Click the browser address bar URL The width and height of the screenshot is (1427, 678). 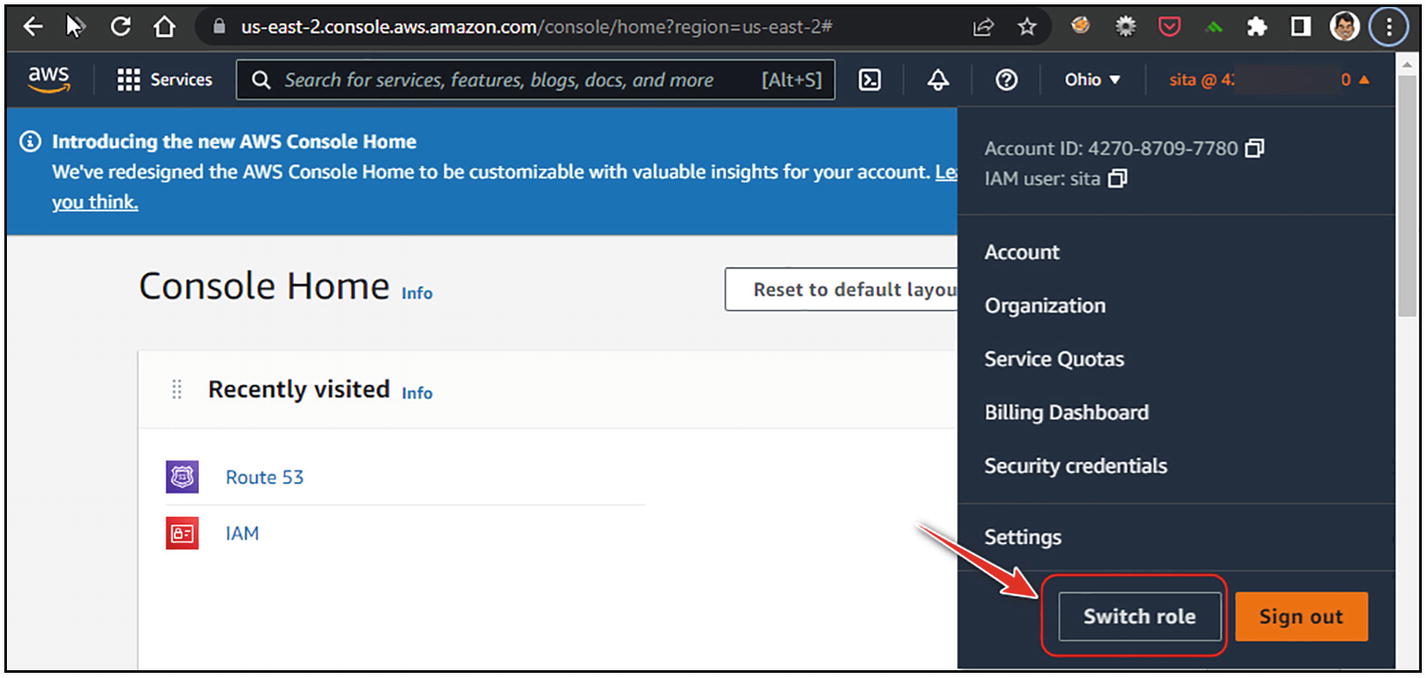click(x=536, y=27)
